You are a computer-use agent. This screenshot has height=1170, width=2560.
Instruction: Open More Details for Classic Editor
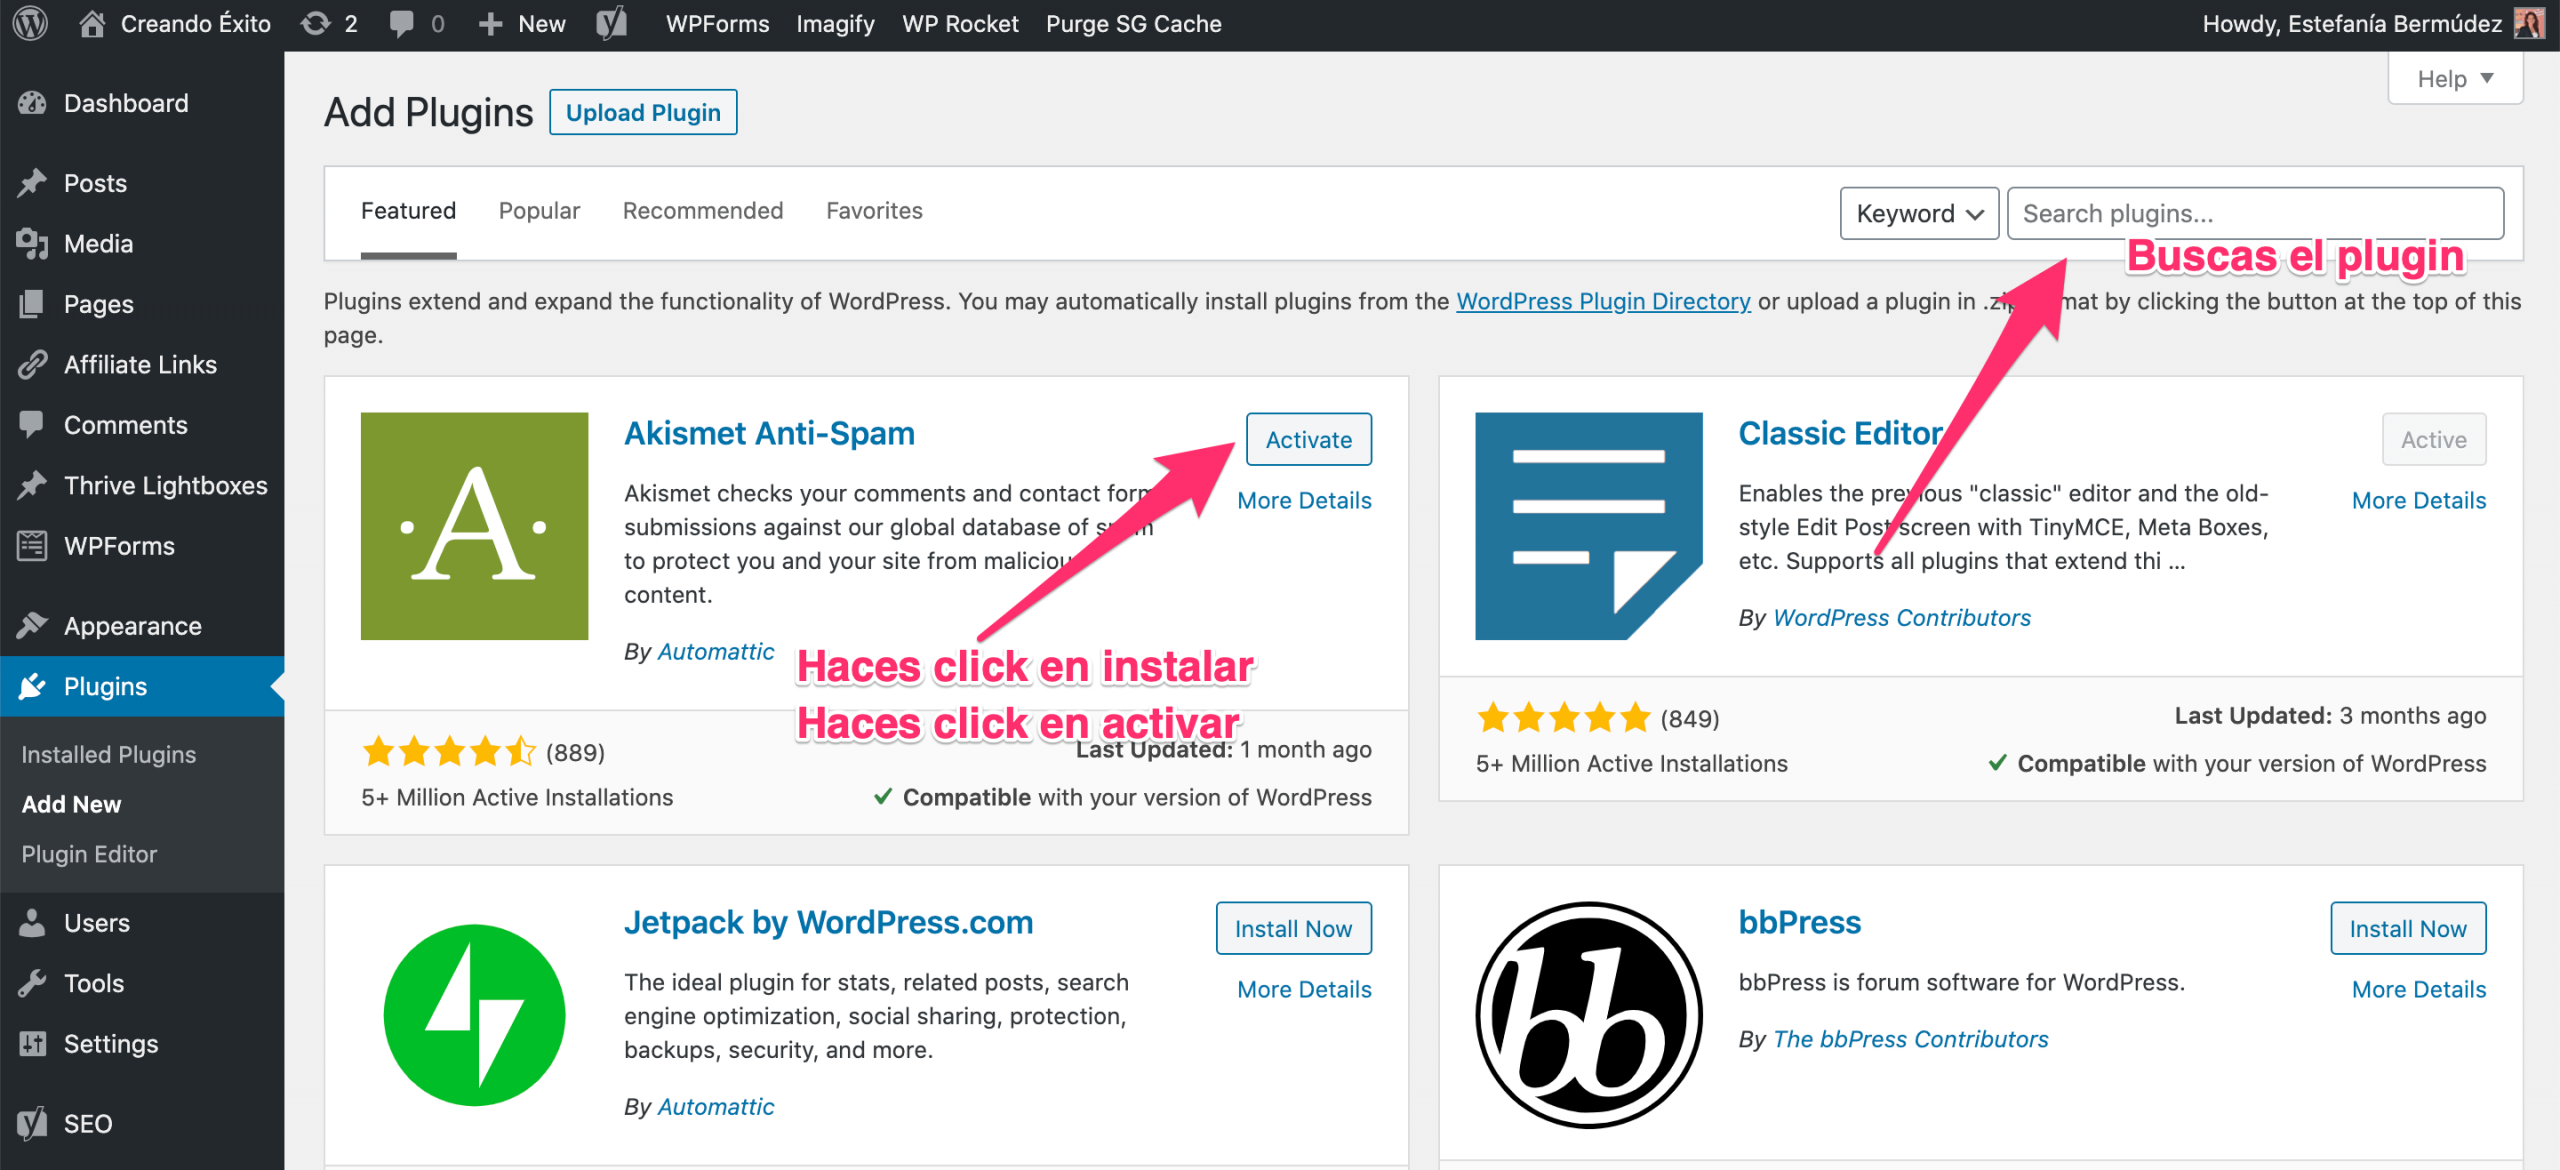tap(2419, 500)
